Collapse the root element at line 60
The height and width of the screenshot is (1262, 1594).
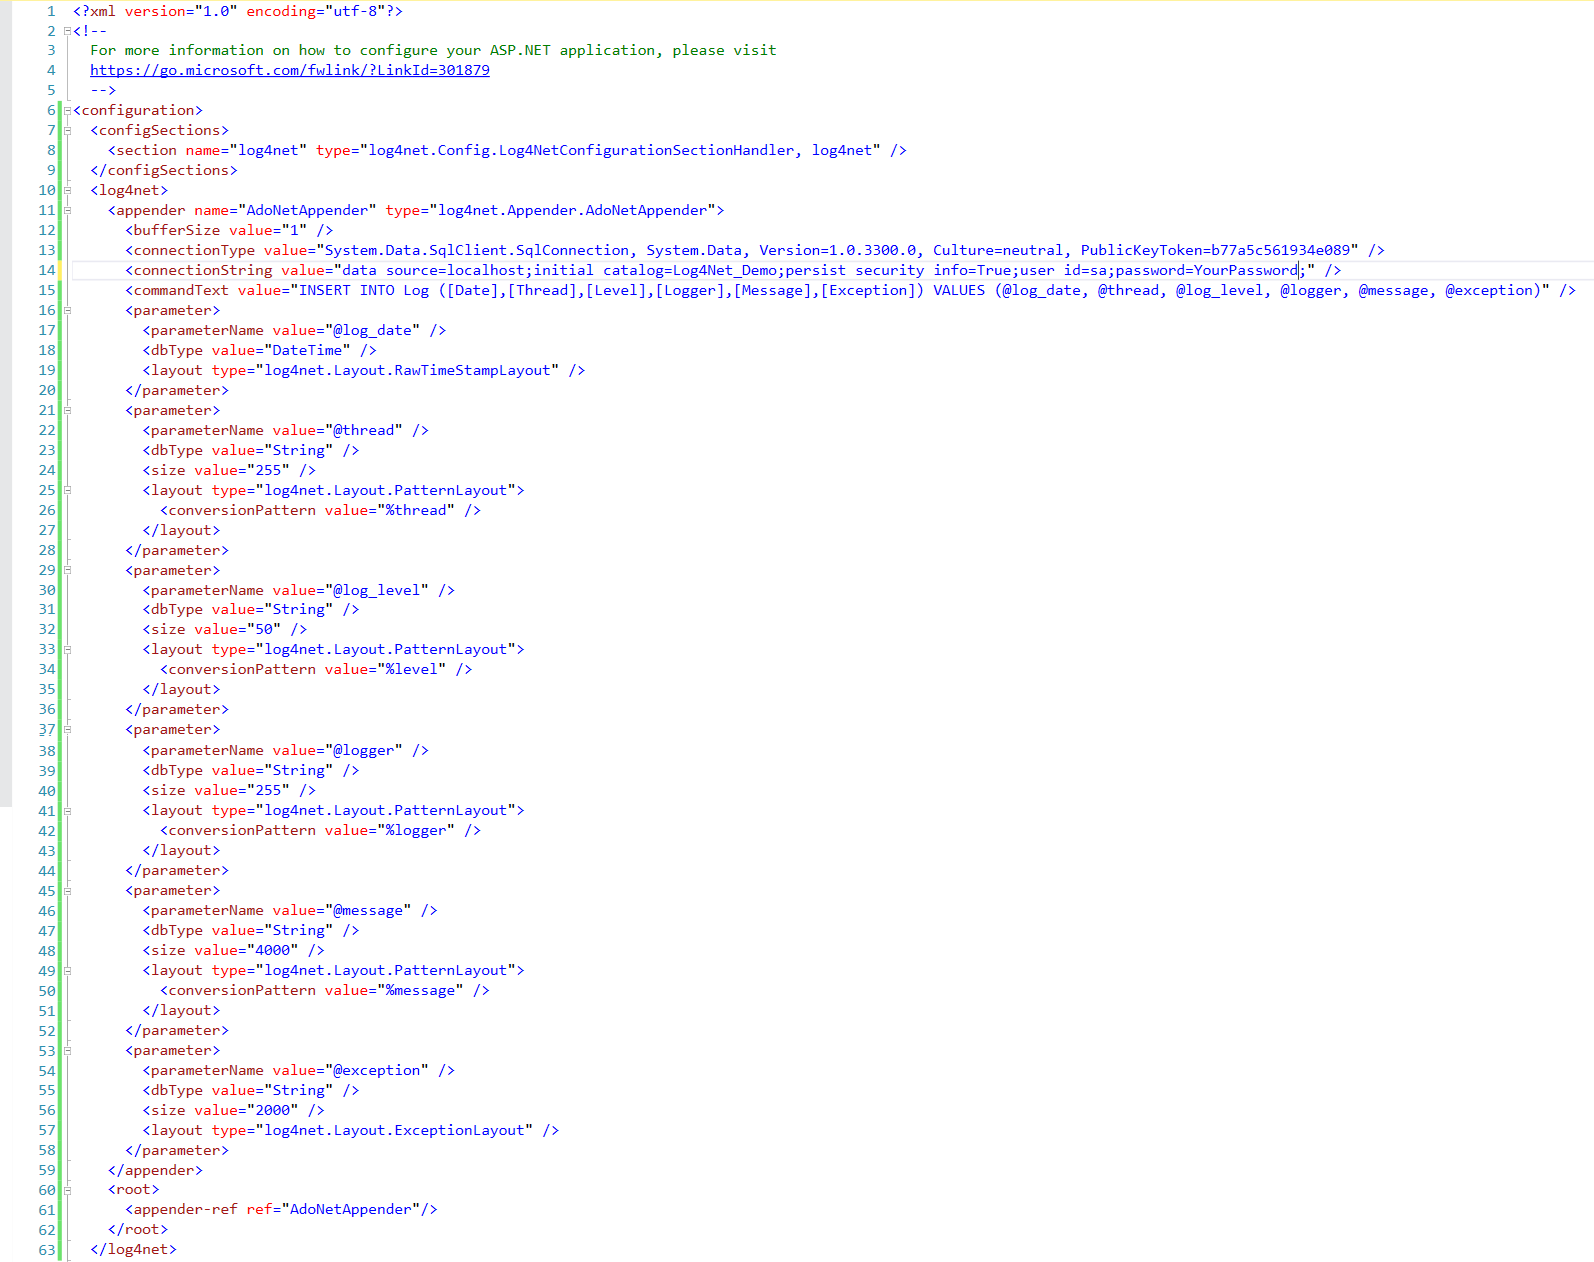[x=67, y=1189]
